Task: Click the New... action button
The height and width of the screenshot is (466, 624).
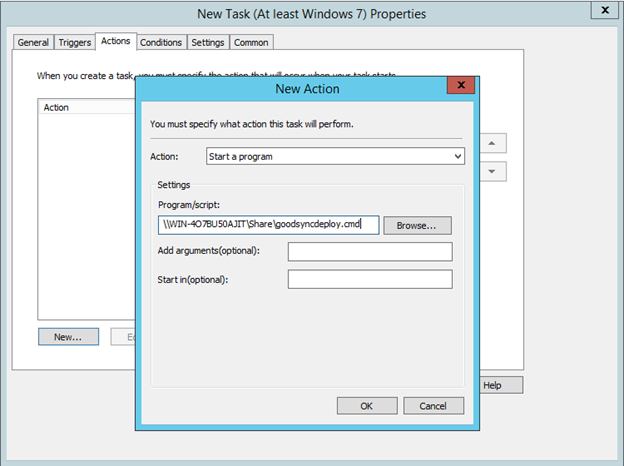Action: [x=68, y=337]
